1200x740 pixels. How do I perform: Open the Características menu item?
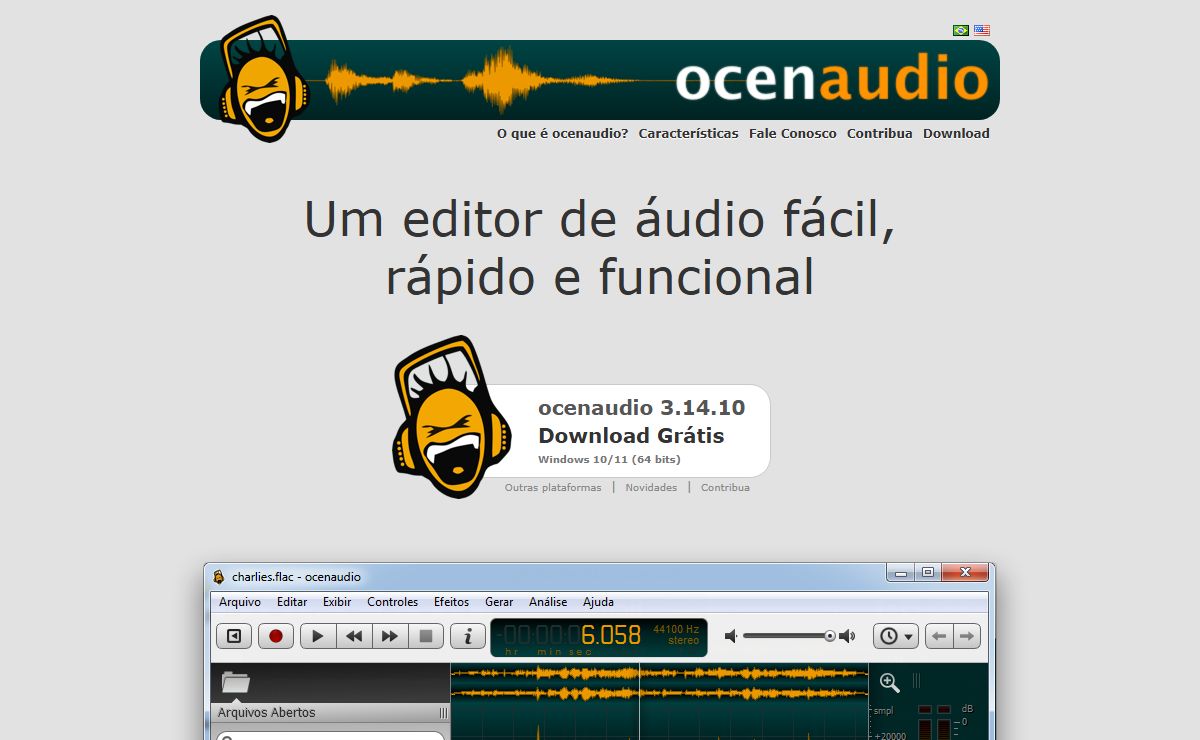[689, 133]
